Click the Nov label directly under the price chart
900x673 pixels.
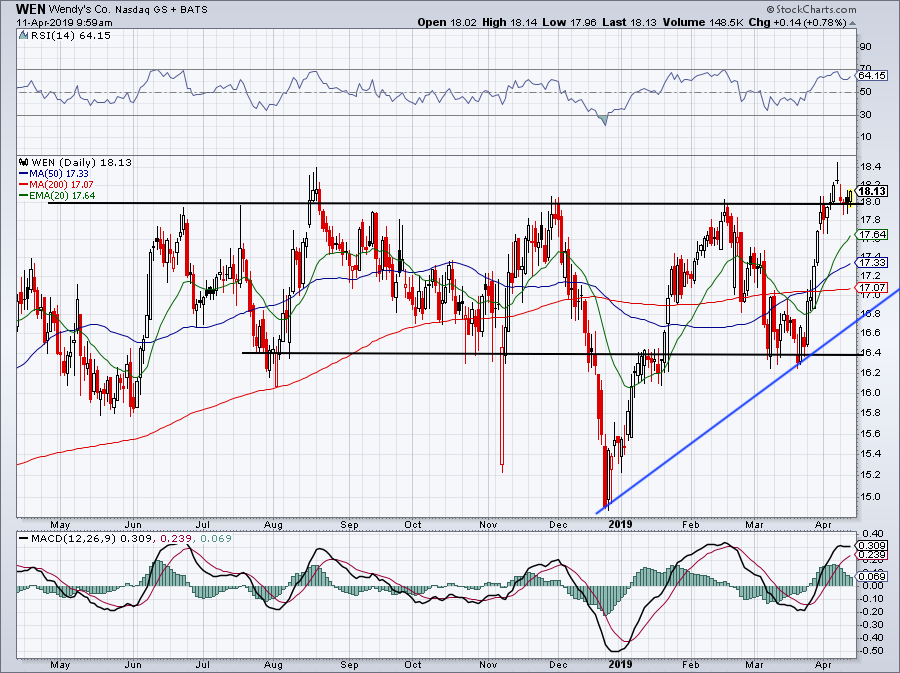point(488,525)
